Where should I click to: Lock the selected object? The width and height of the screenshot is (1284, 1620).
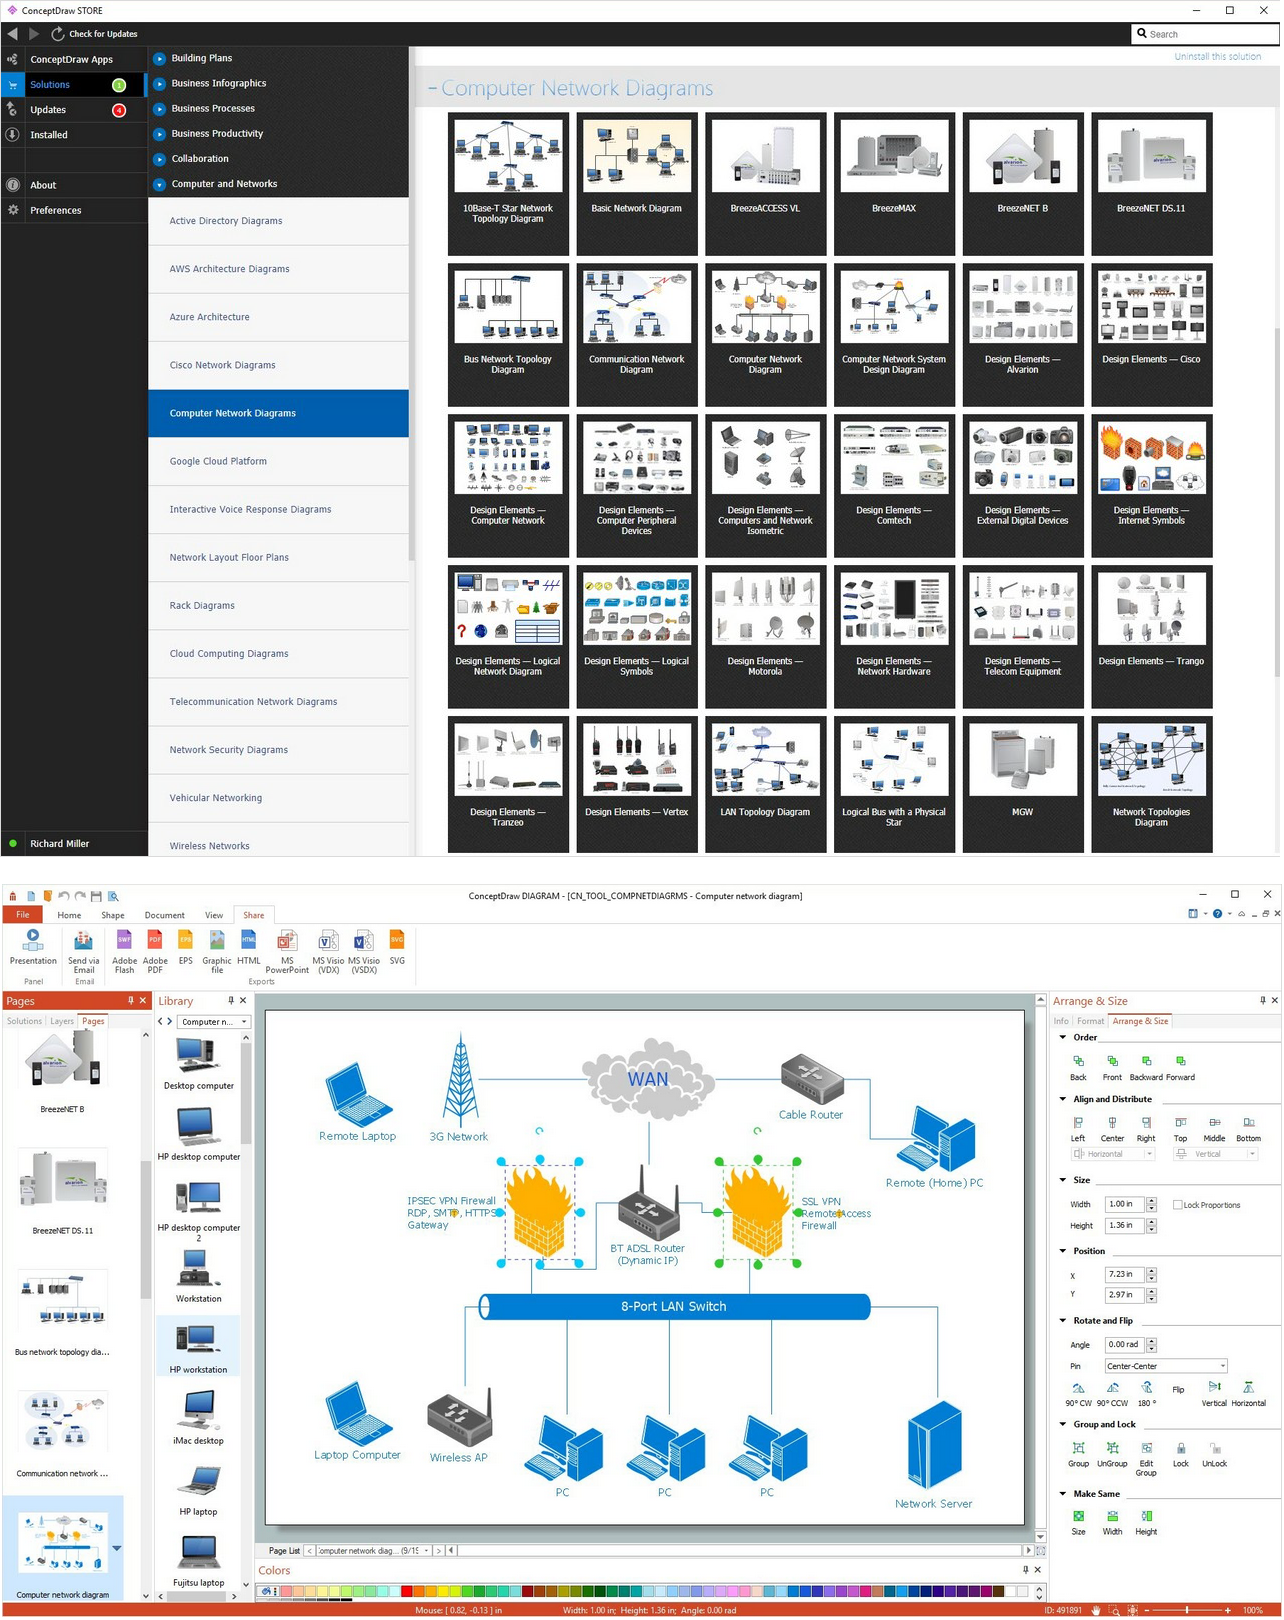(x=1181, y=1455)
